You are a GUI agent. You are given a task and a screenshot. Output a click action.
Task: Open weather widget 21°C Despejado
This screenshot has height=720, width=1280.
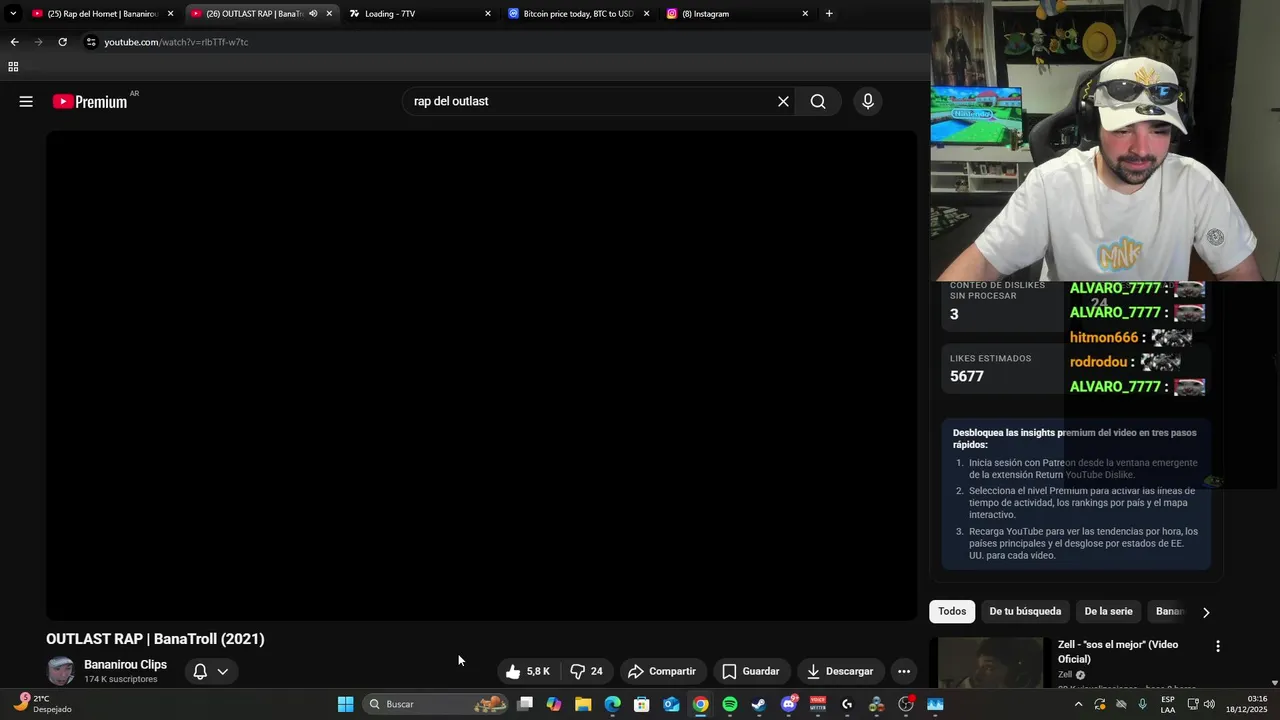click(x=42, y=704)
